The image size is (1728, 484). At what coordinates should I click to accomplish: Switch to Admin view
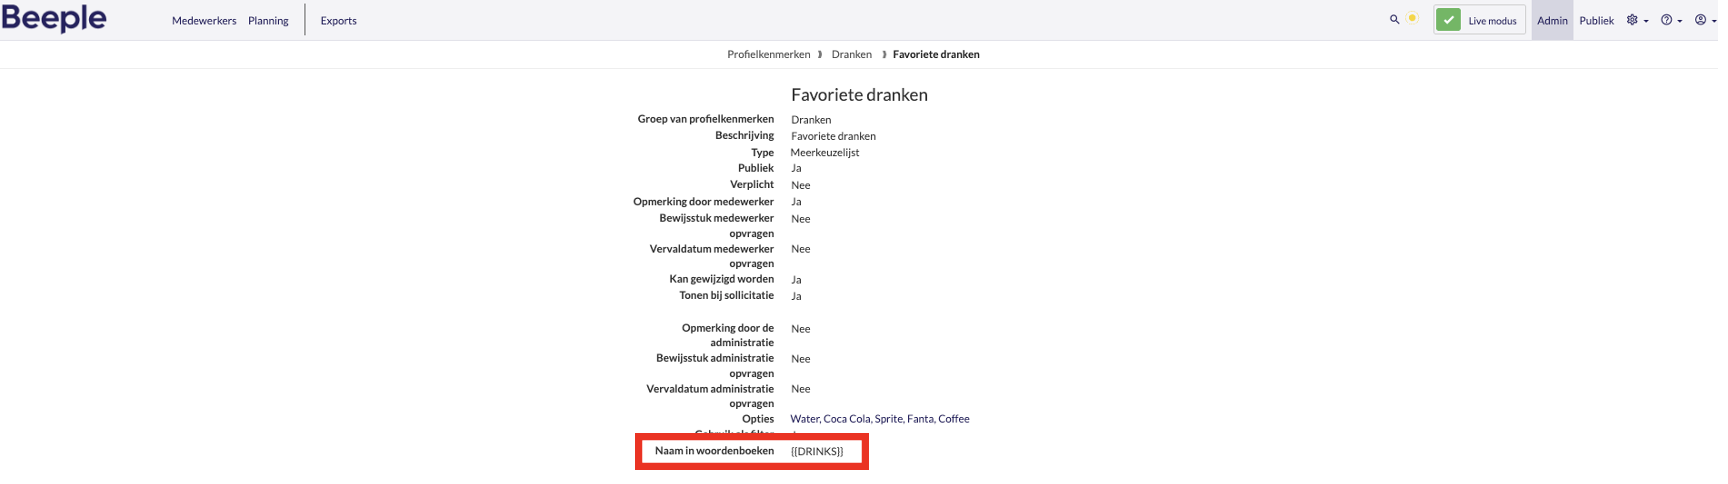tap(1552, 20)
